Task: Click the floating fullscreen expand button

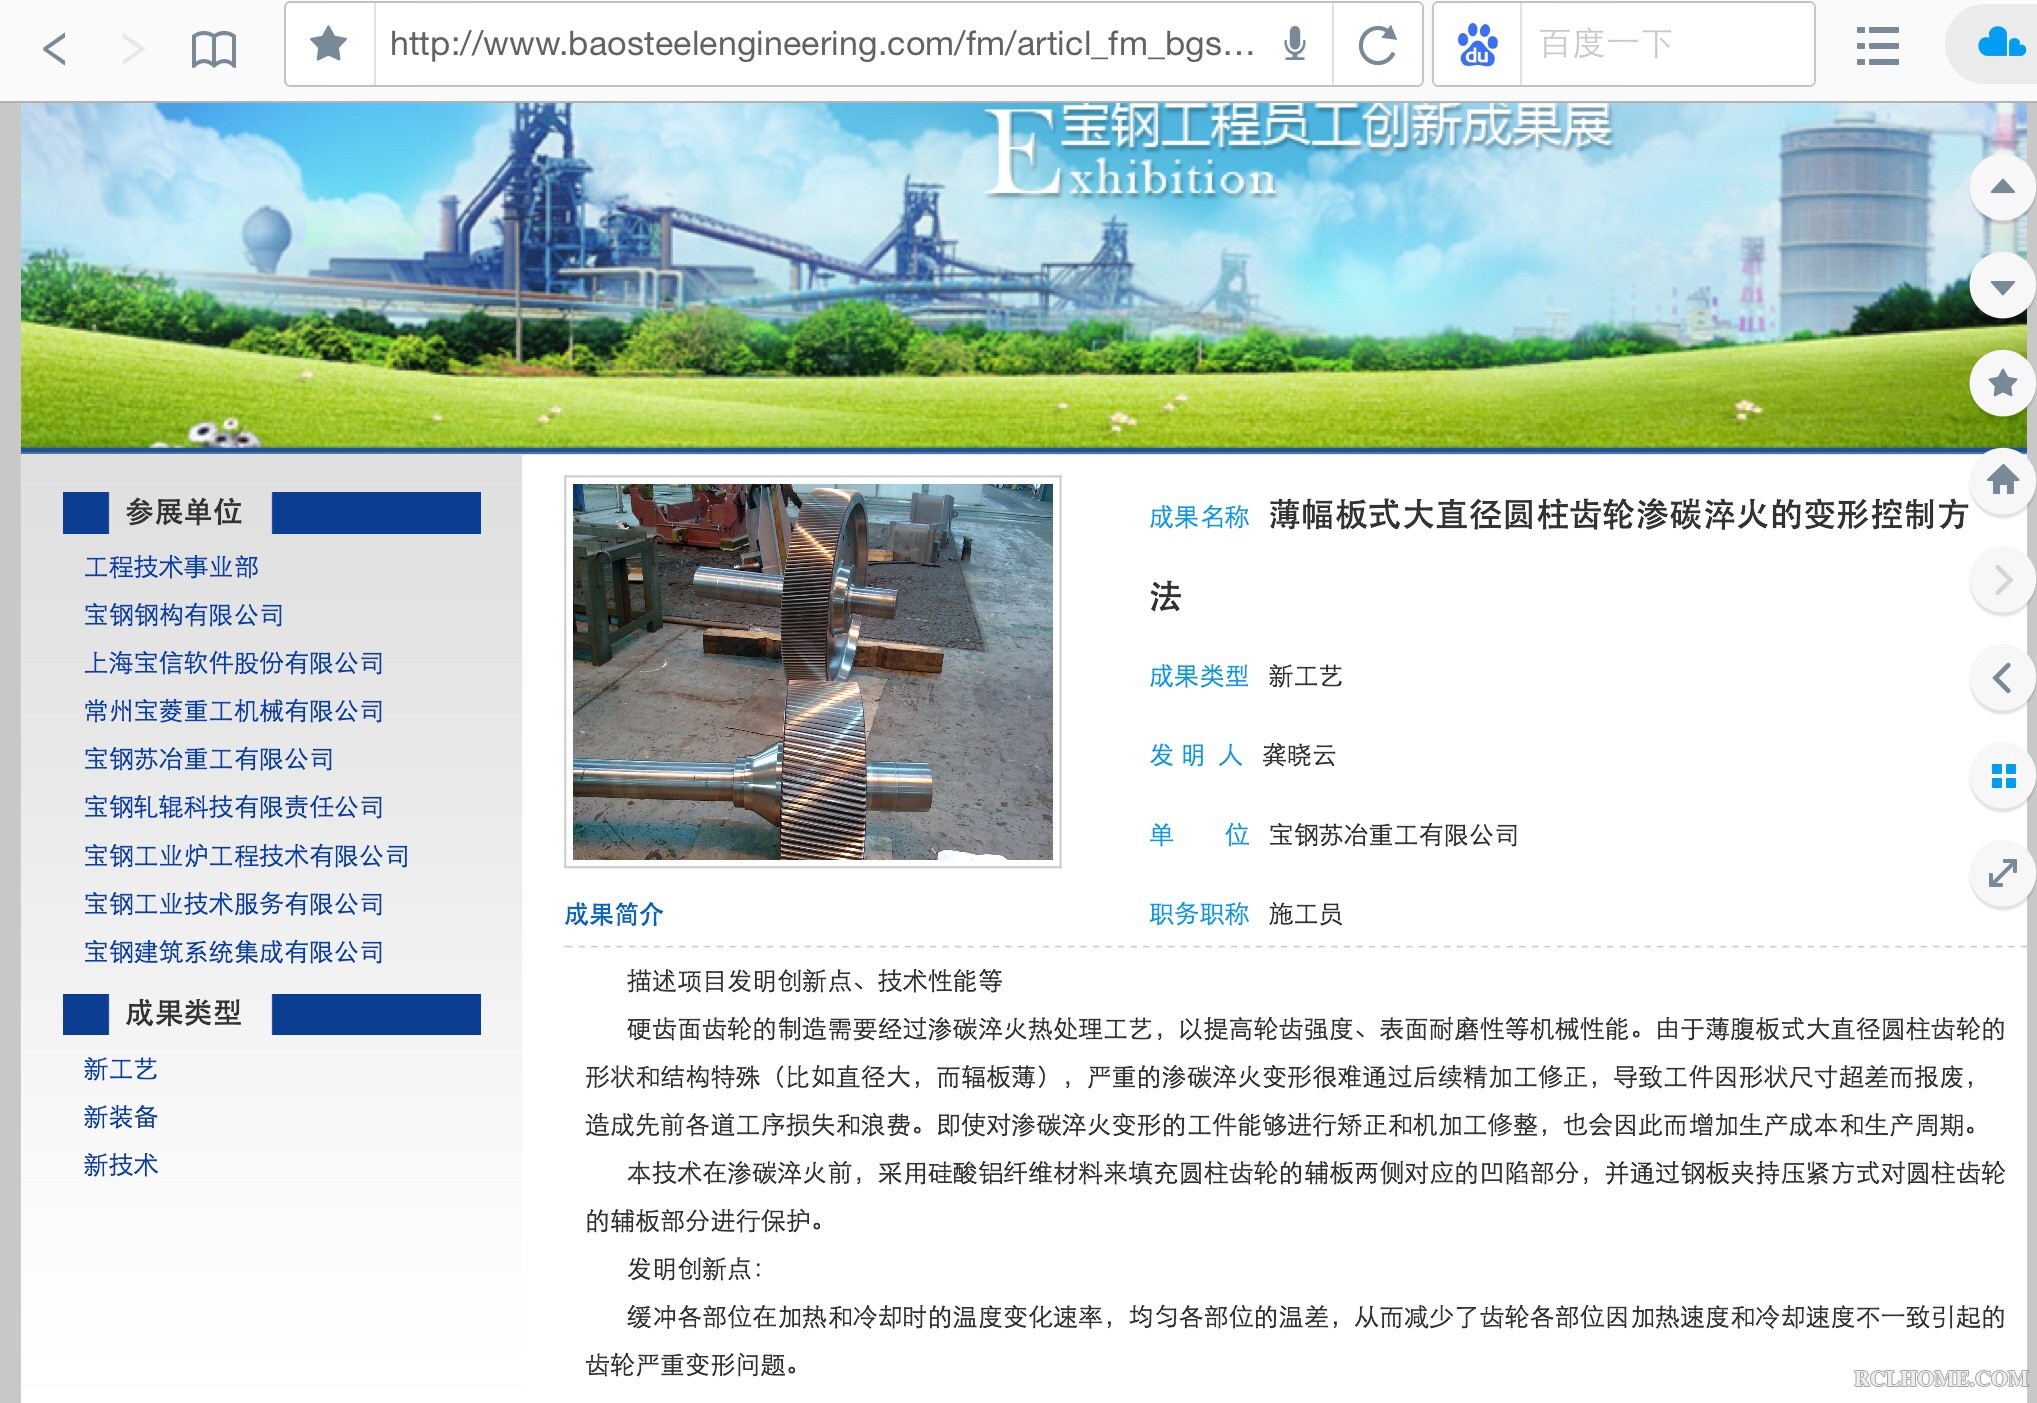Action: [x=2001, y=874]
